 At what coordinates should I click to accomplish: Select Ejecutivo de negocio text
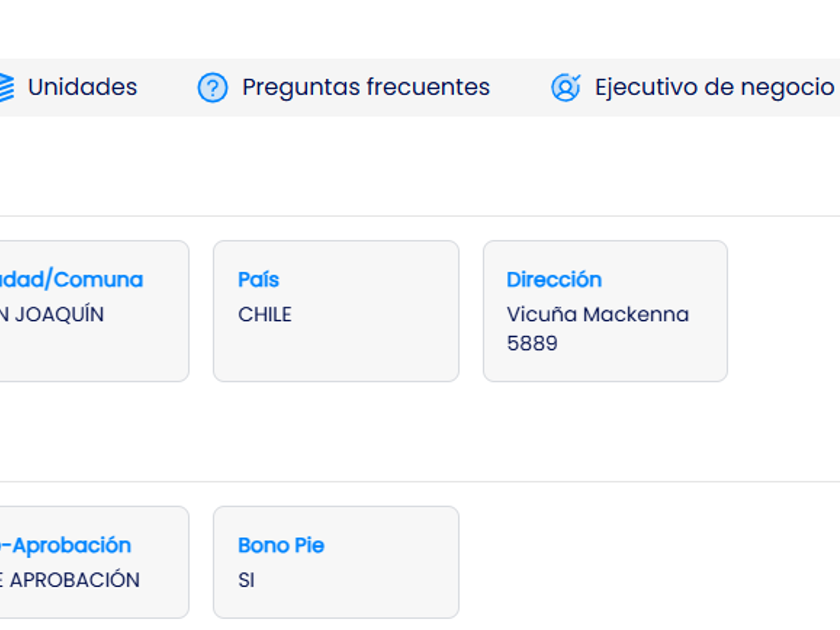[714, 88]
